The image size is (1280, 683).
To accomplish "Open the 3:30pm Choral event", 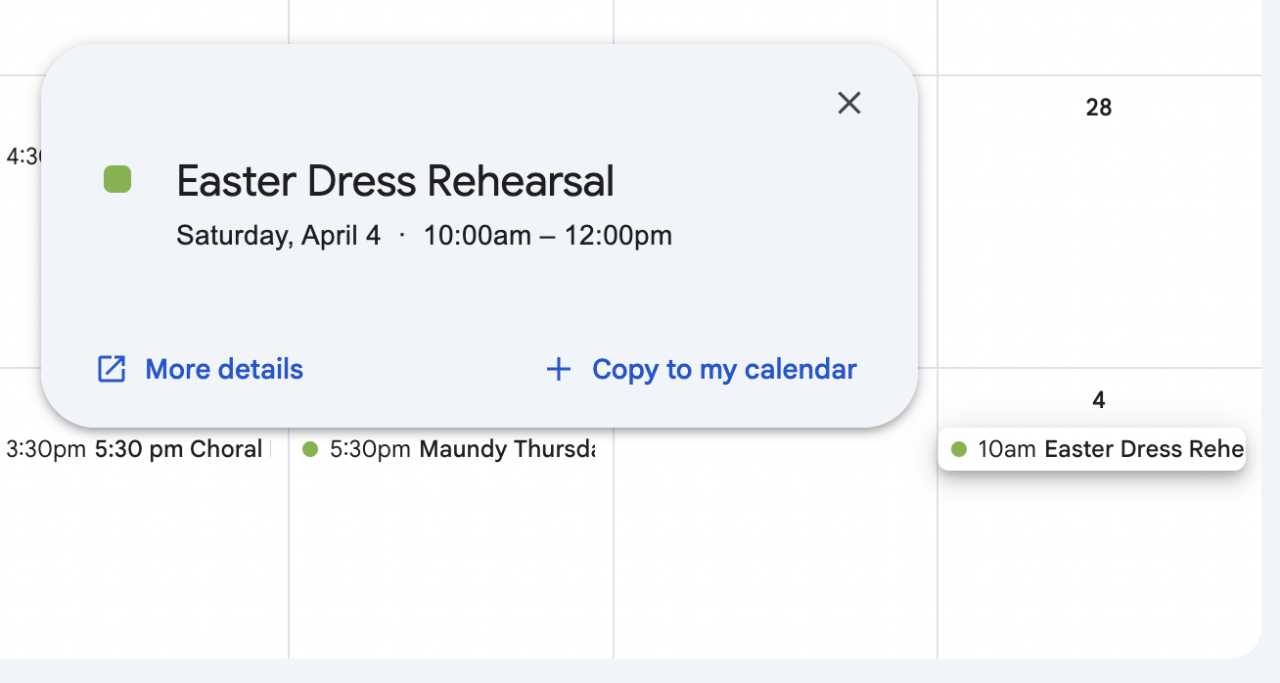I will pyautogui.click(x=136, y=450).
